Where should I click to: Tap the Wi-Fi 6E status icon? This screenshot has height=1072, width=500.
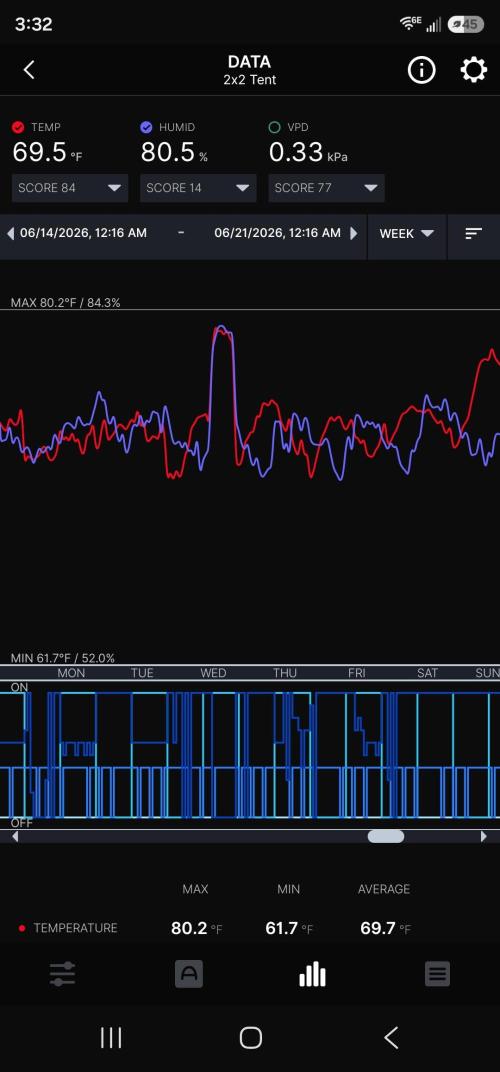[x=410, y=24]
